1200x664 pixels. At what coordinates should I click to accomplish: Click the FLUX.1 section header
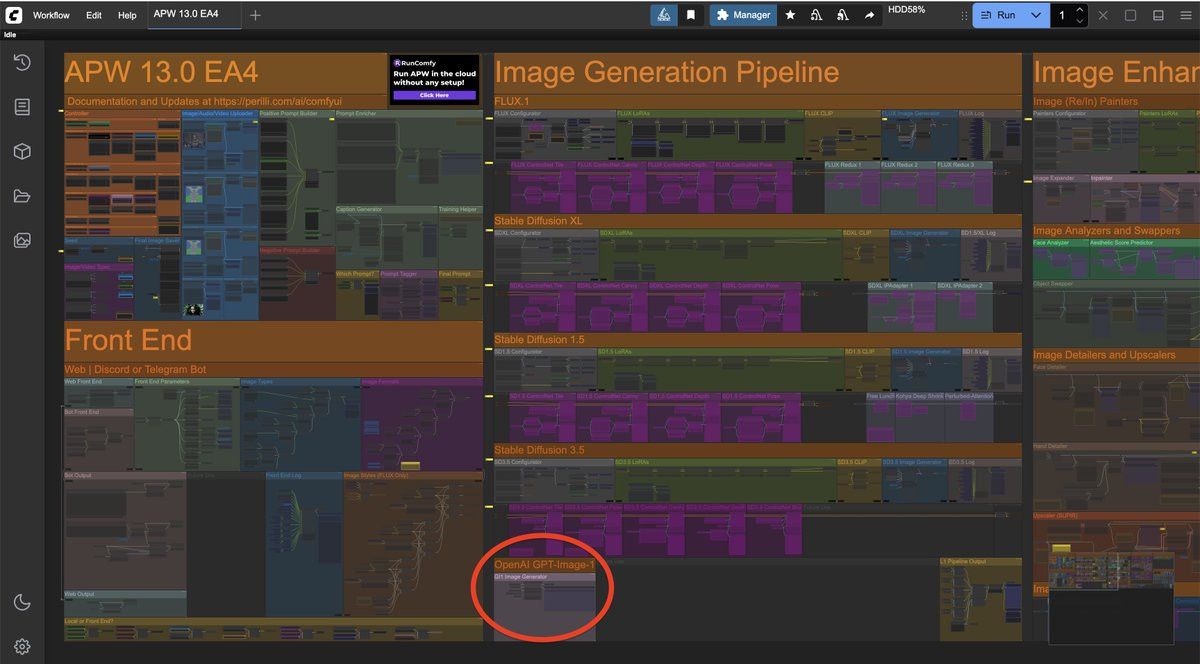511,102
